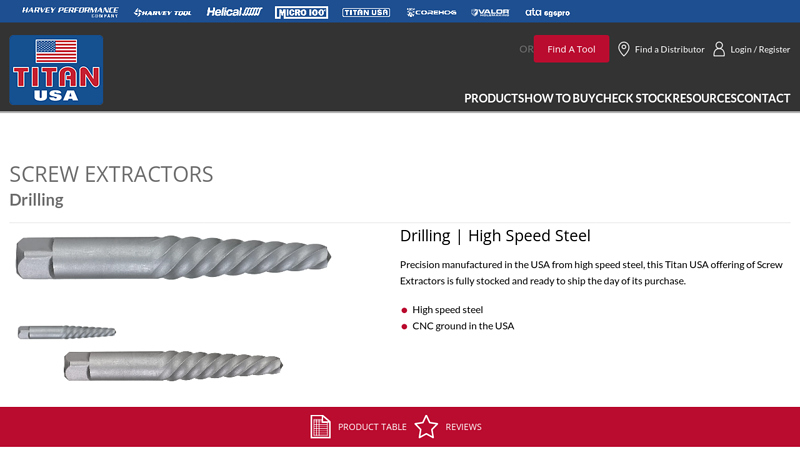Click the 'Drilling | High Speed Steel' title
Image resolution: width=800 pixels, height=450 pixels.
[x=495, y=236]
